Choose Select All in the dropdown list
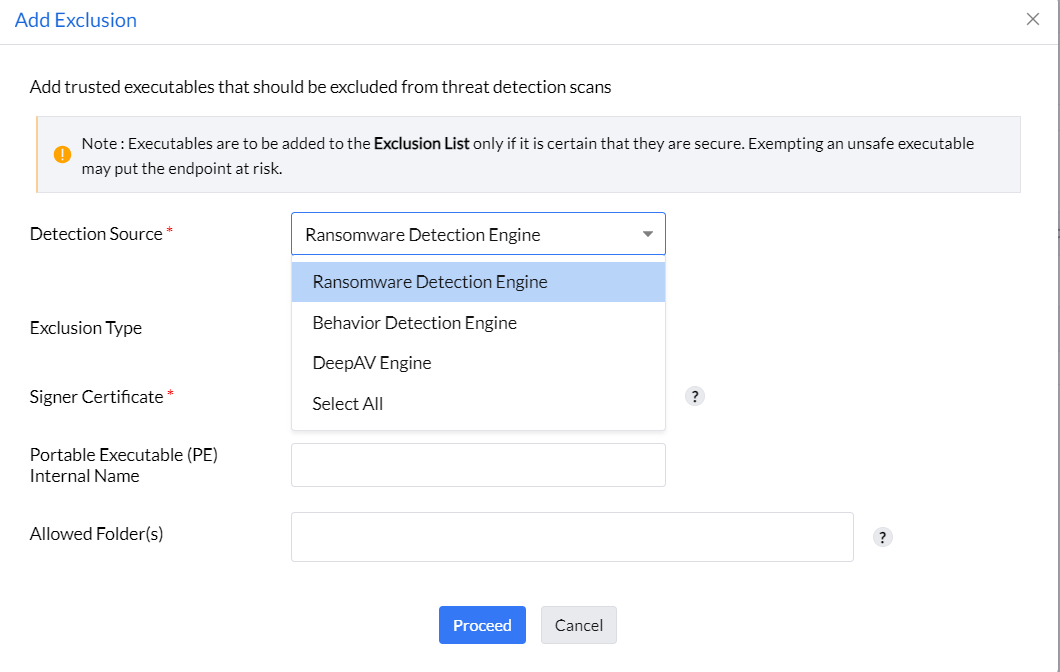Image resolution: width=1060 pixels, height=672 pixels. tap(348, 404)
